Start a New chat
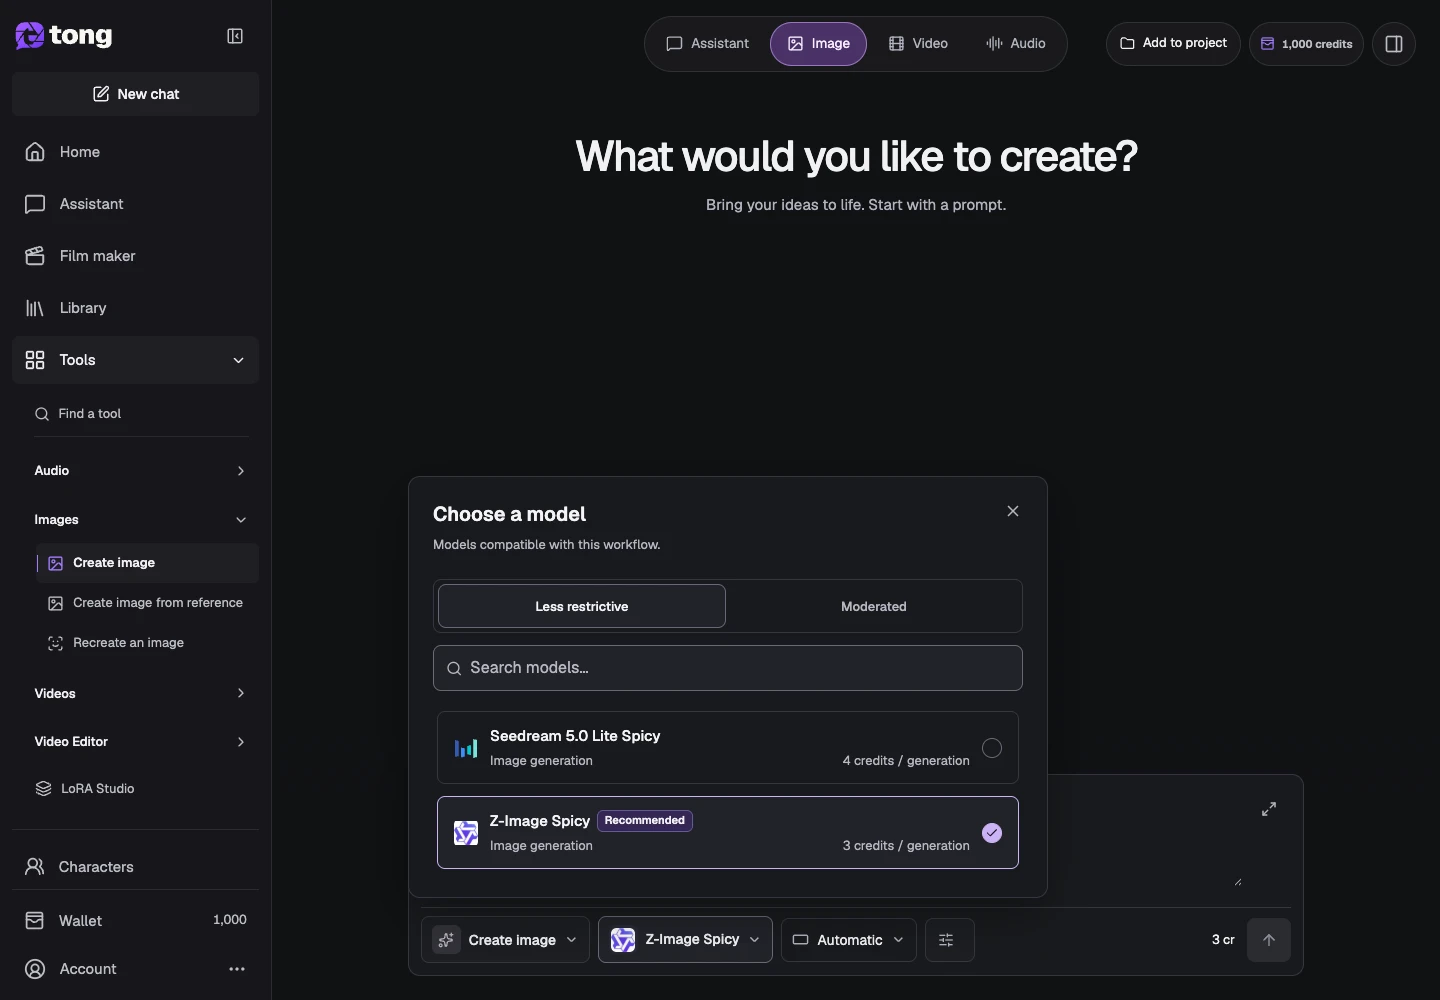 [135, 94]
